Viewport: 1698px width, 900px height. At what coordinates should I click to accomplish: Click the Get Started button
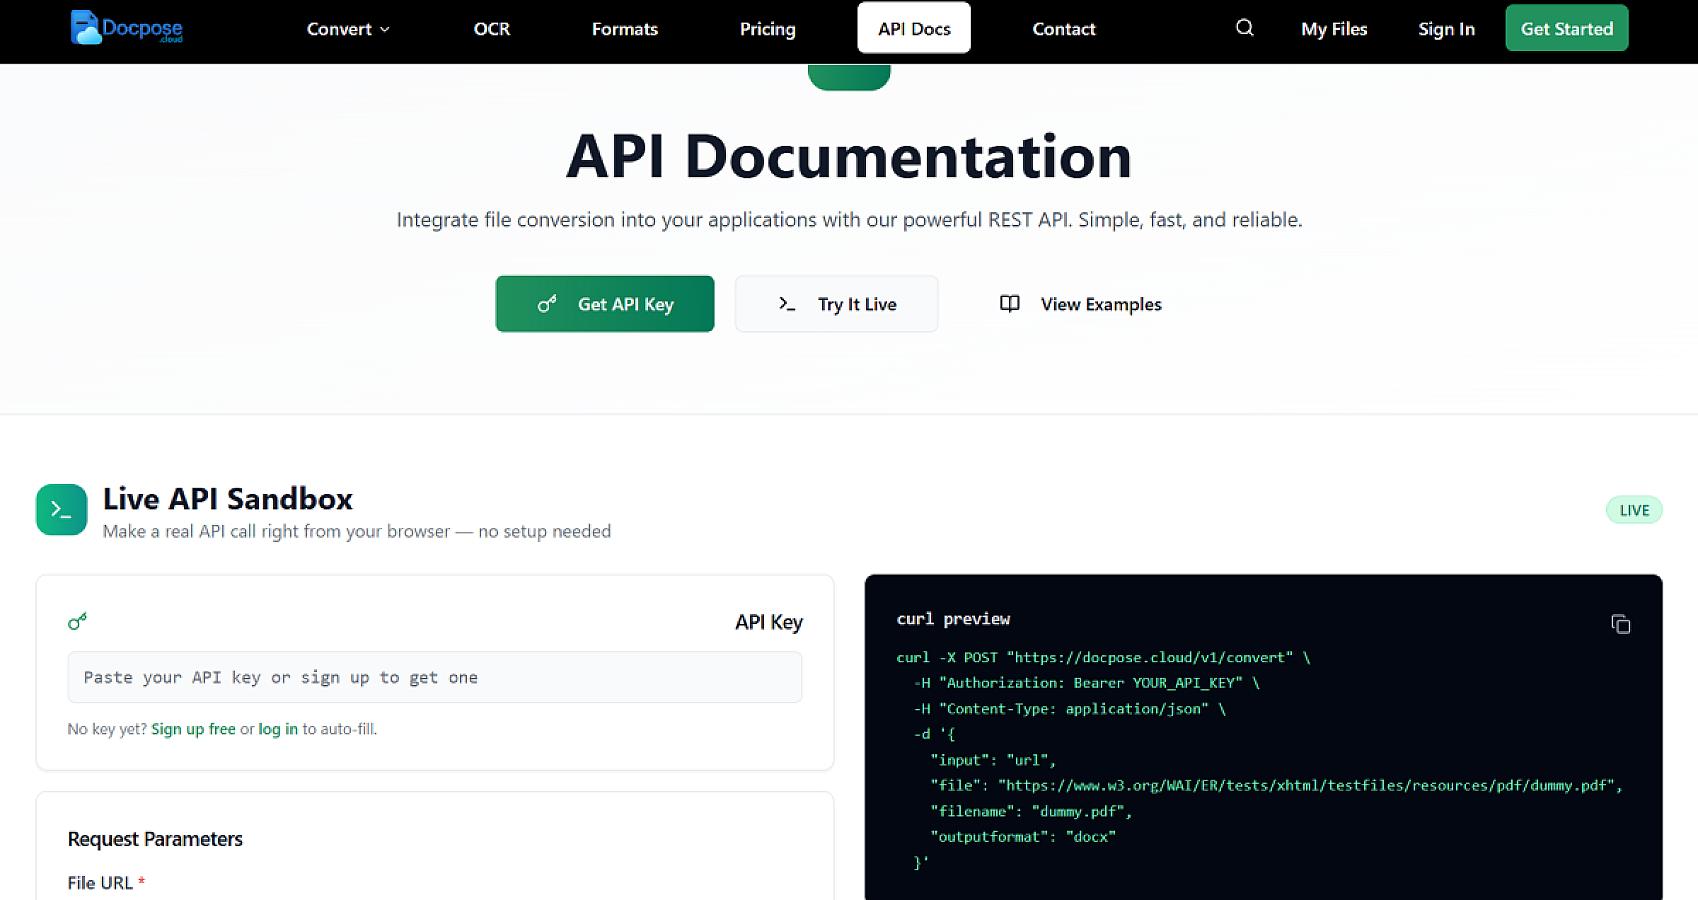(x=1566, y=28)
